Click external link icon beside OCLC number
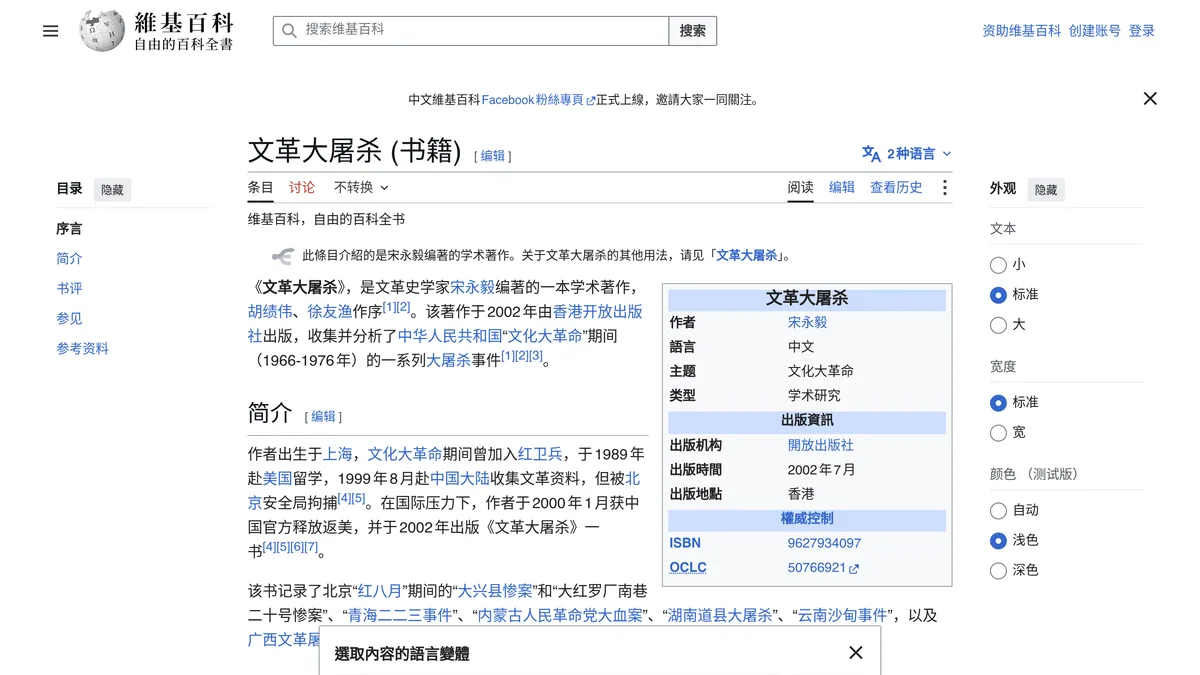 pos(854,568)
